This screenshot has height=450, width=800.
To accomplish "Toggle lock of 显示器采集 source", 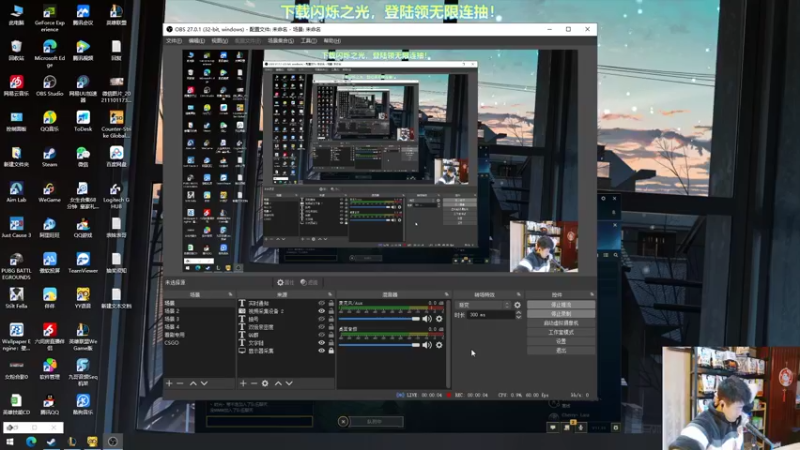I will click(331, 351).
